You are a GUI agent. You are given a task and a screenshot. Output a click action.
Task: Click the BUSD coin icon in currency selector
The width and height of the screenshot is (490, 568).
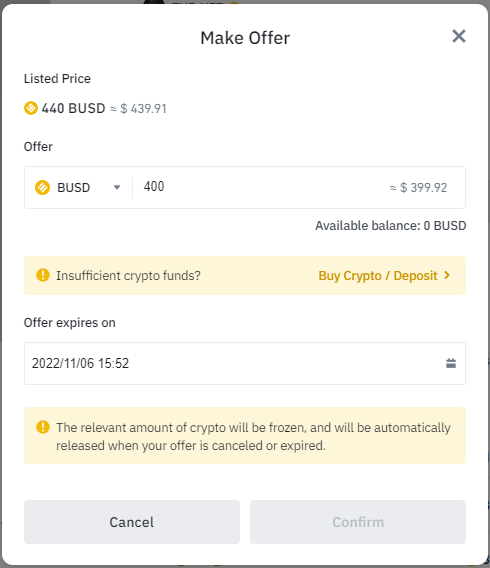click(42, 187)
